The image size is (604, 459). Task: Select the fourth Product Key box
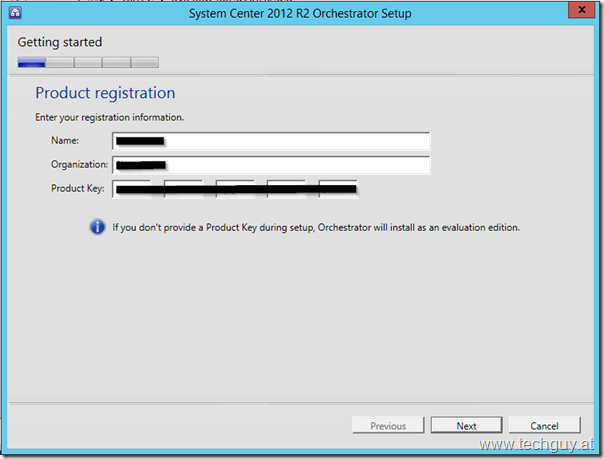pyautogui.click(x=287, y=188)
